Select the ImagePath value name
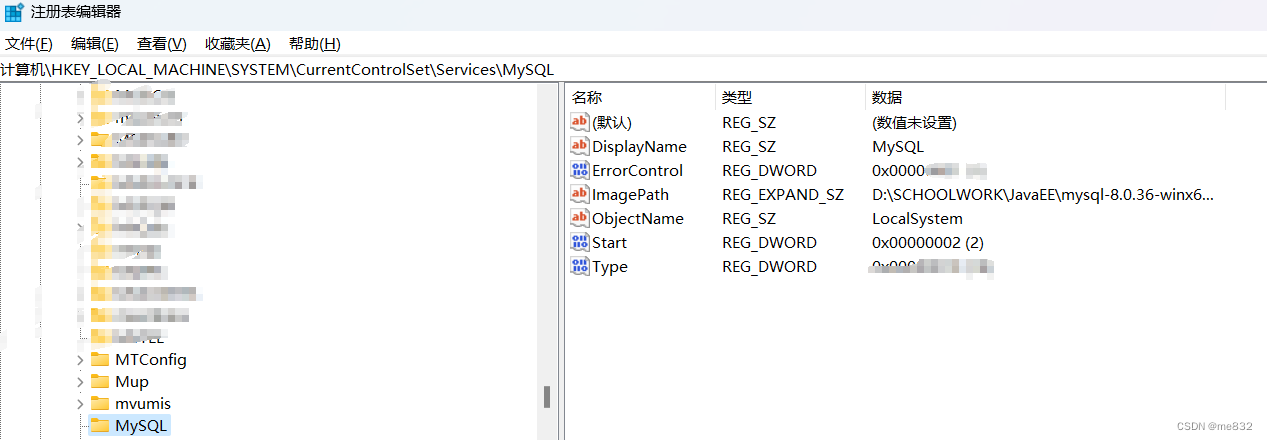The width and height of the screenshot is (1267, 440). 630,194
